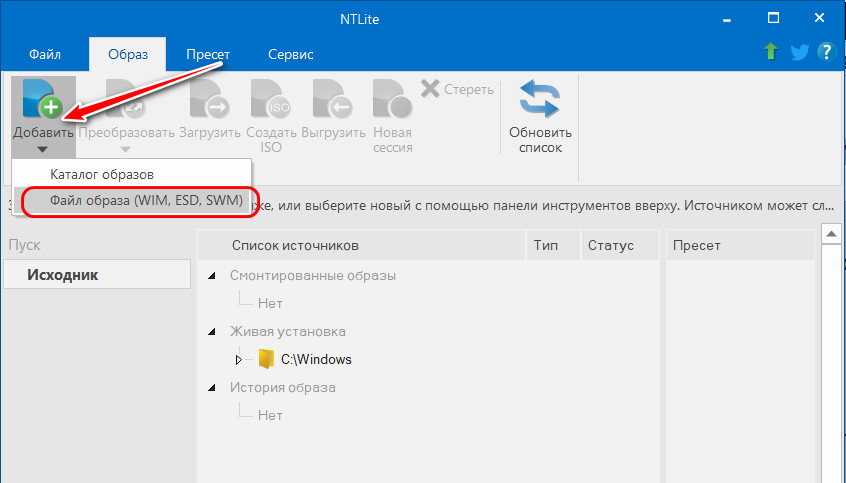The image size is (846, 483).
Task: Collapse the Смонтированные образы group
Action: 212,275
